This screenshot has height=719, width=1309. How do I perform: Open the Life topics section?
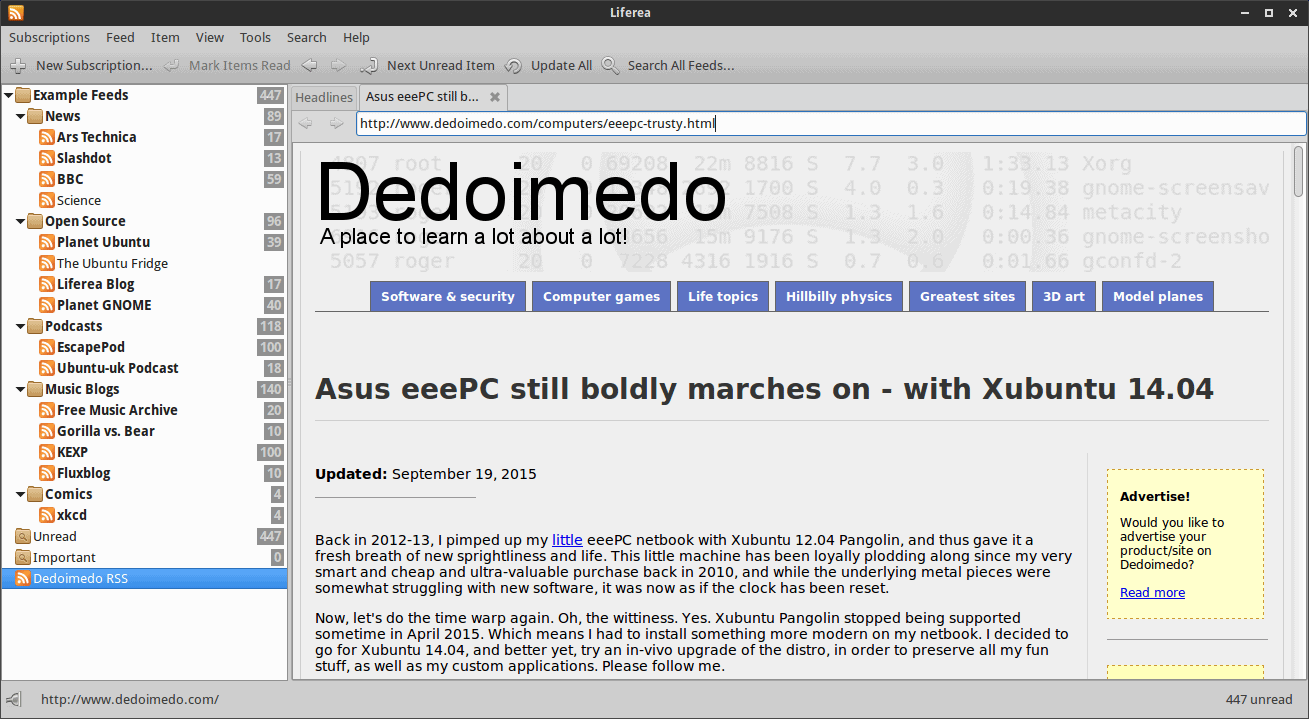723,296
